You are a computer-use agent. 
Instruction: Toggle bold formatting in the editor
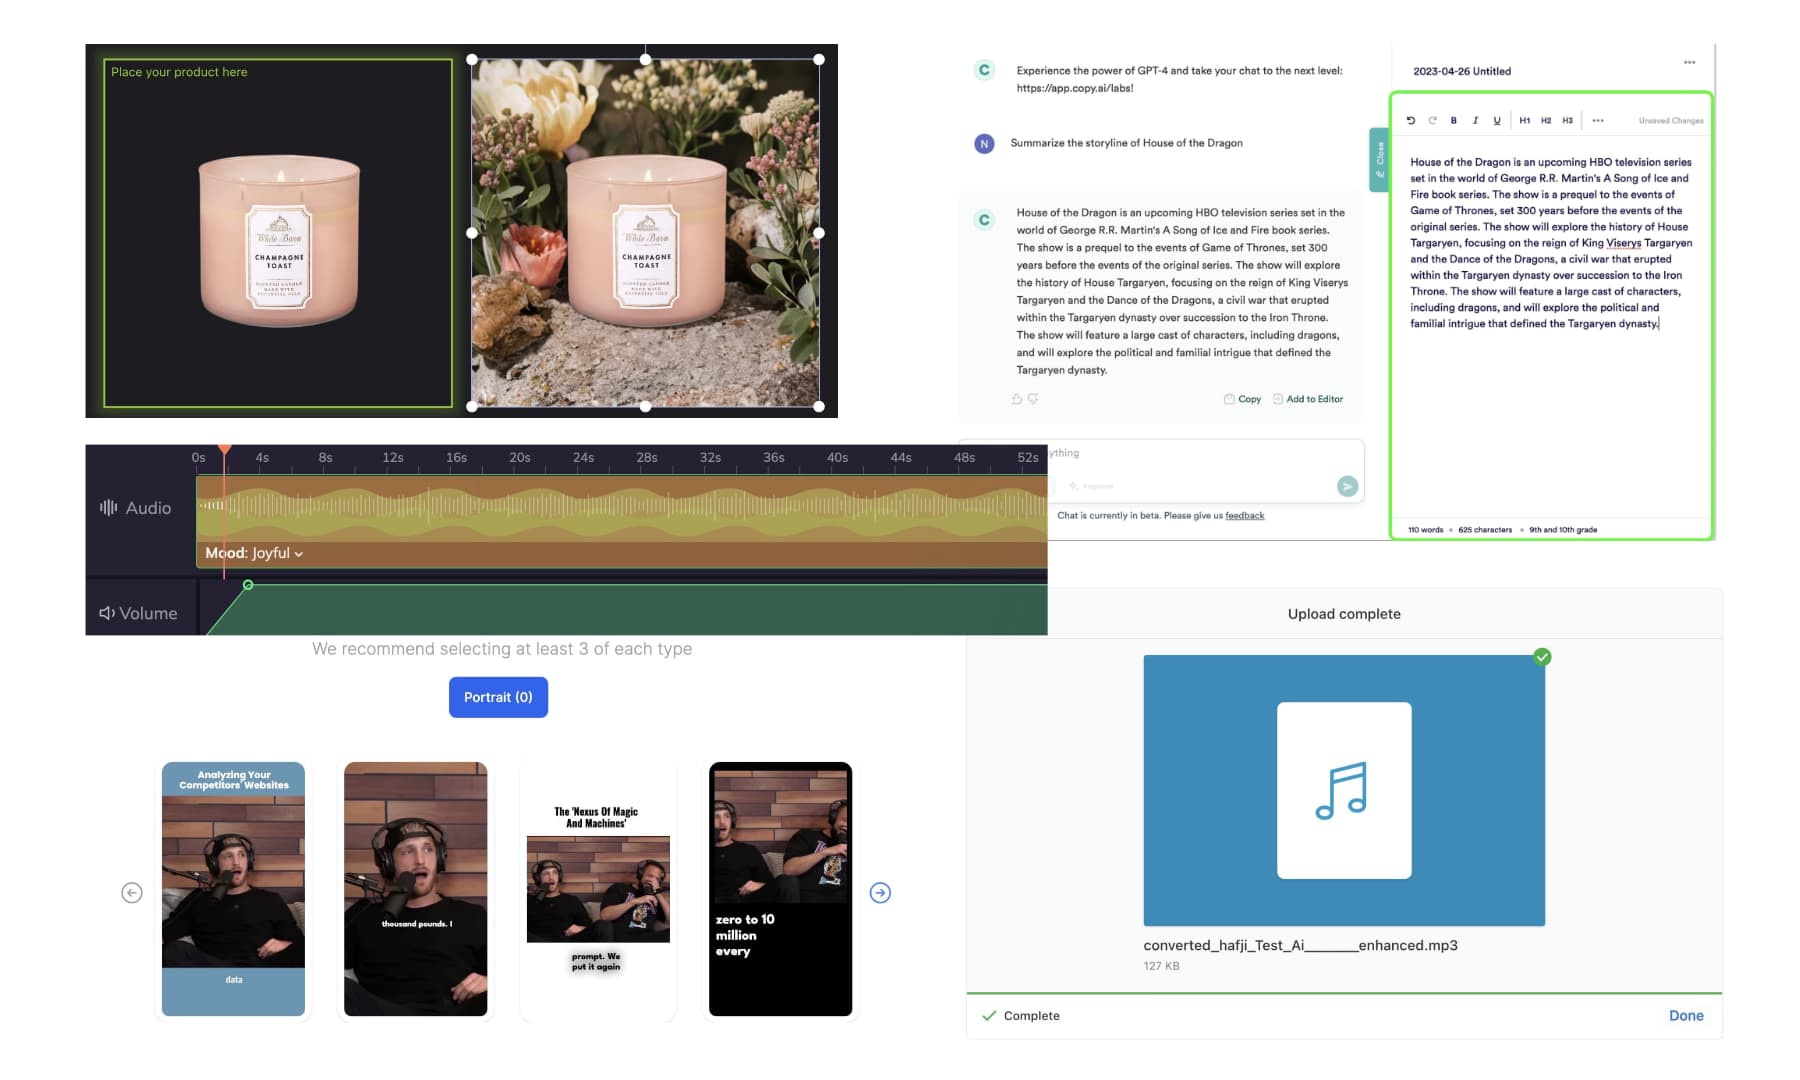[1453, 120]
